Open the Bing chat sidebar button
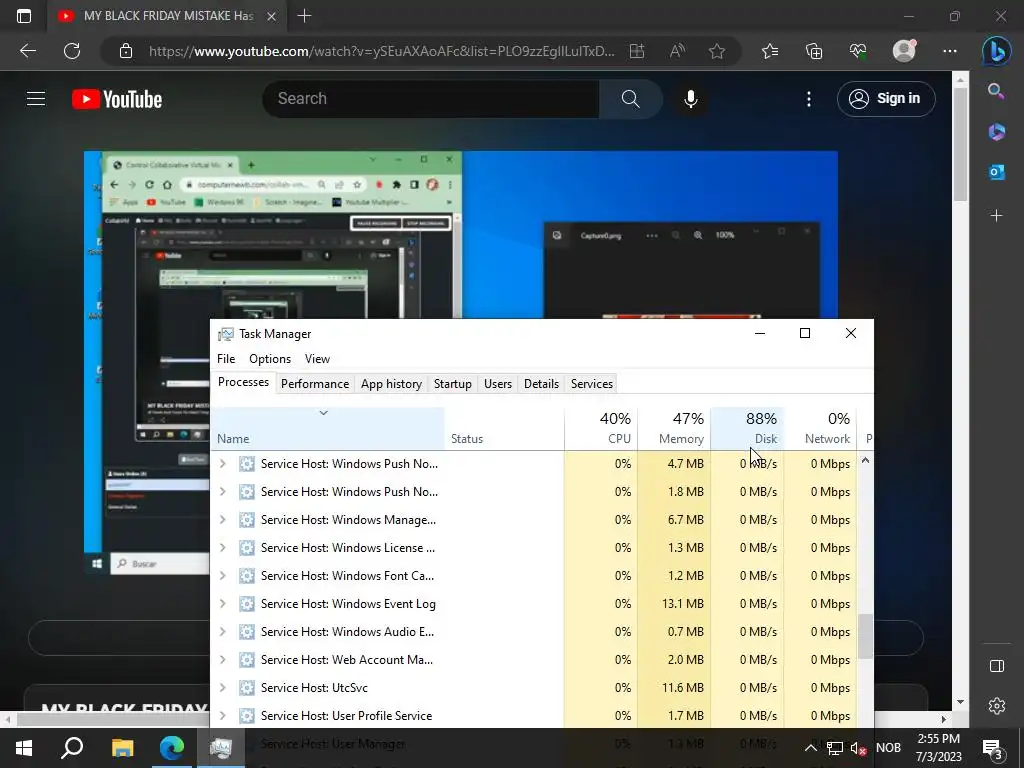Image resolution: width=1024 pixels, height=768 pixels. tap(996, 52)
